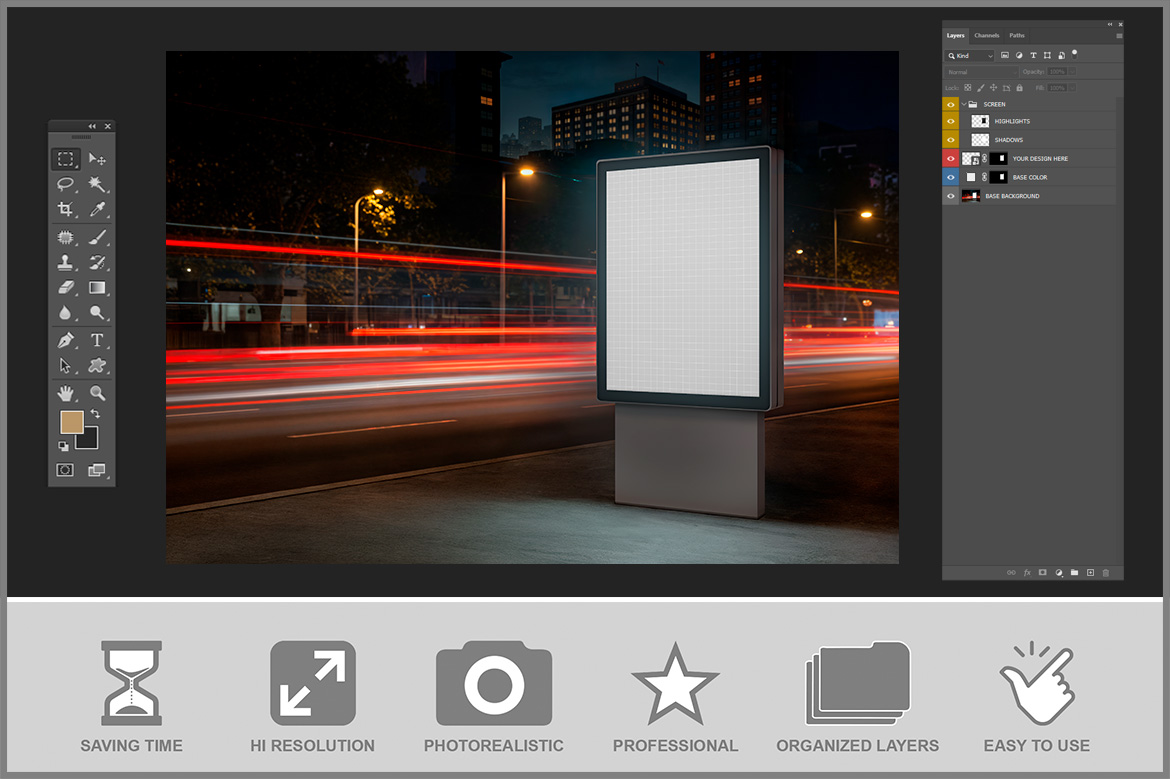Pick the Crop tool

65,210
